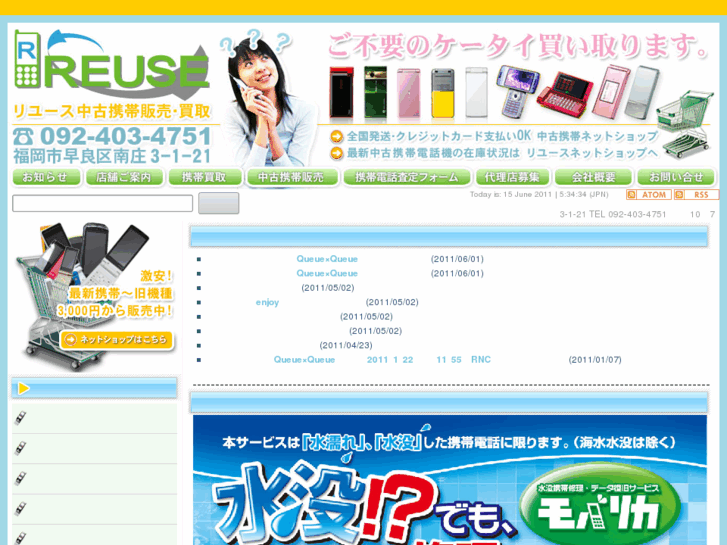Open first Queue×Queue news link dated 2011/06/01
The height and width of the screenshot is (545, 727).
click(x=327, y=259)
